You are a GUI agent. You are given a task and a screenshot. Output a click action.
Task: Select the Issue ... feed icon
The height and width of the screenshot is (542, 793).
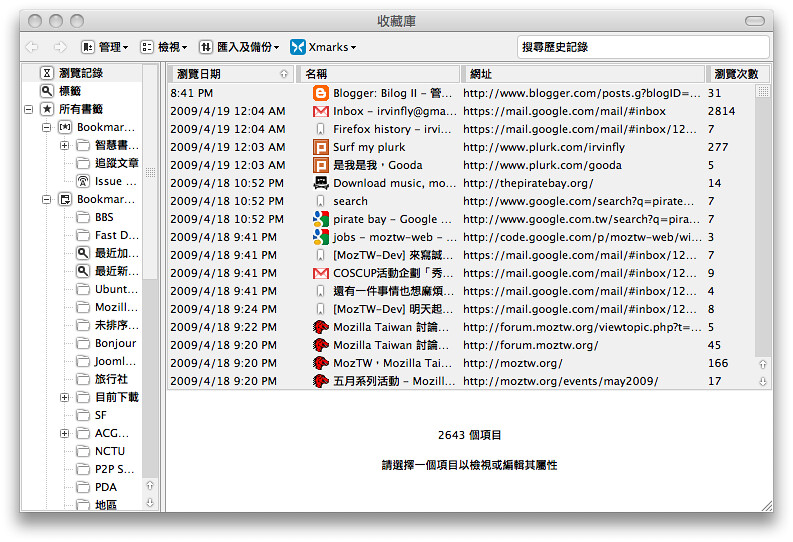point(83,181)
